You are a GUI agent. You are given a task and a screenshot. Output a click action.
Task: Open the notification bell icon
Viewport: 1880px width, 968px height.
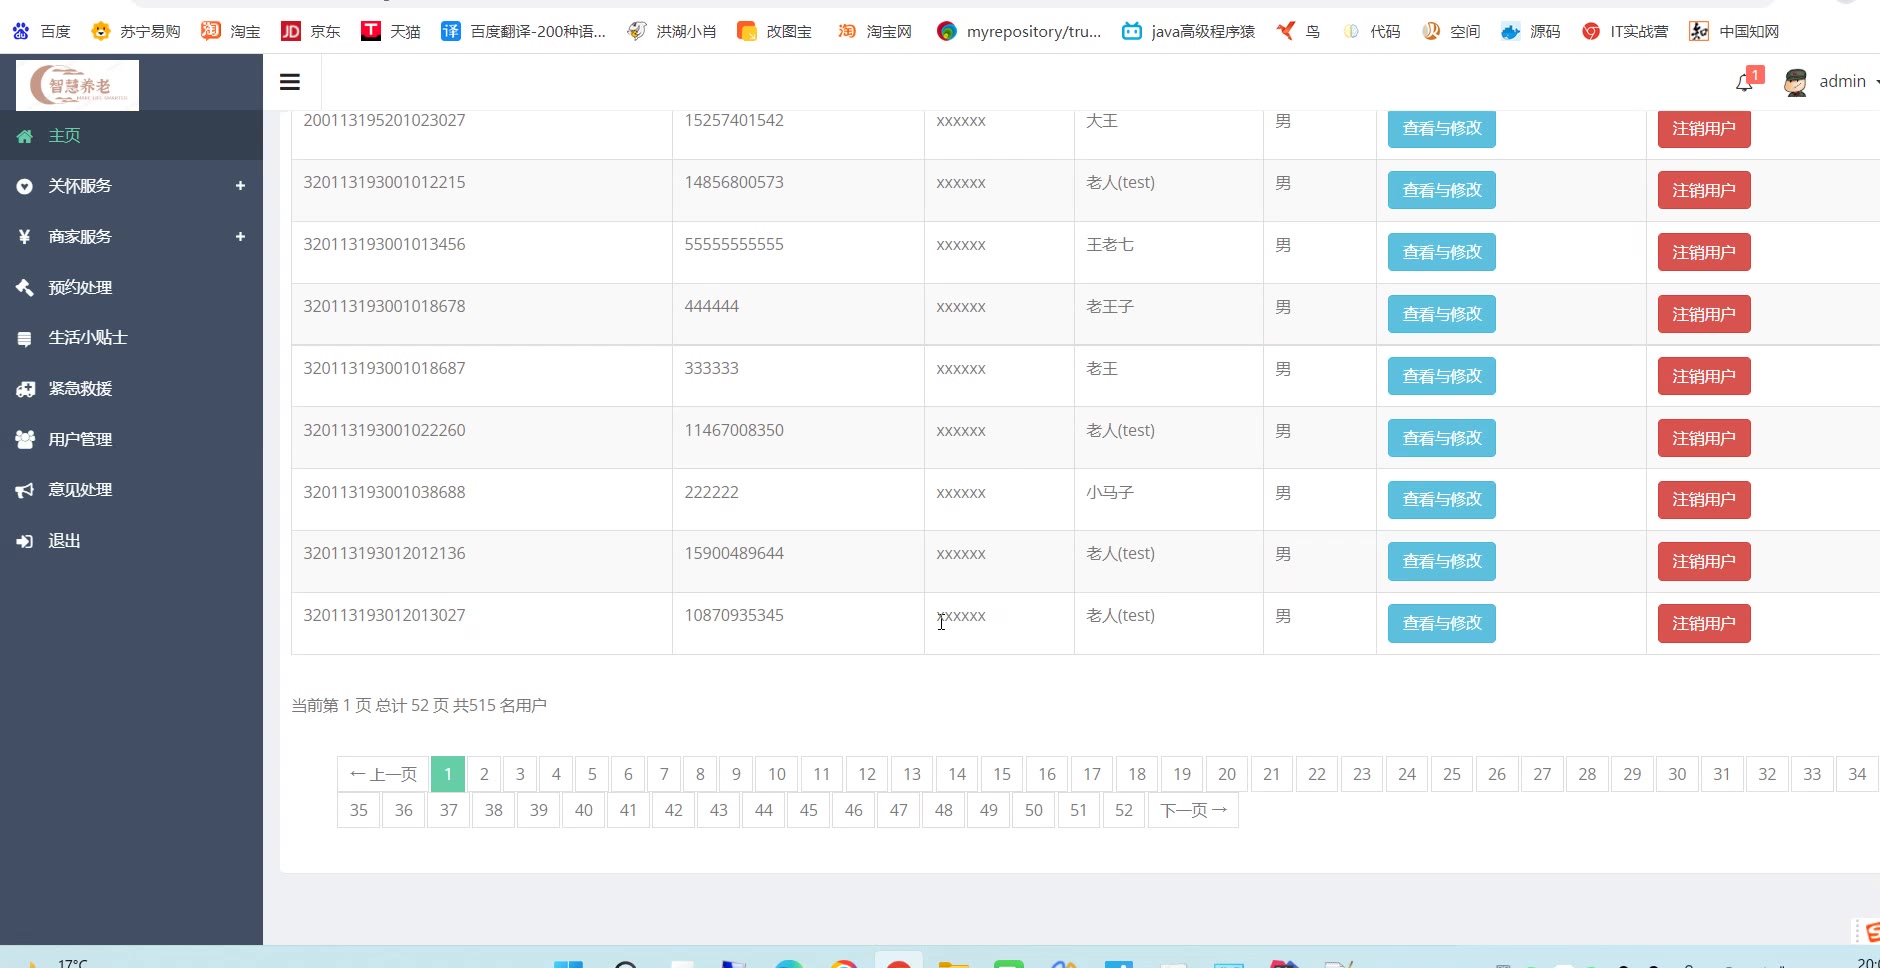point(1745,82)
